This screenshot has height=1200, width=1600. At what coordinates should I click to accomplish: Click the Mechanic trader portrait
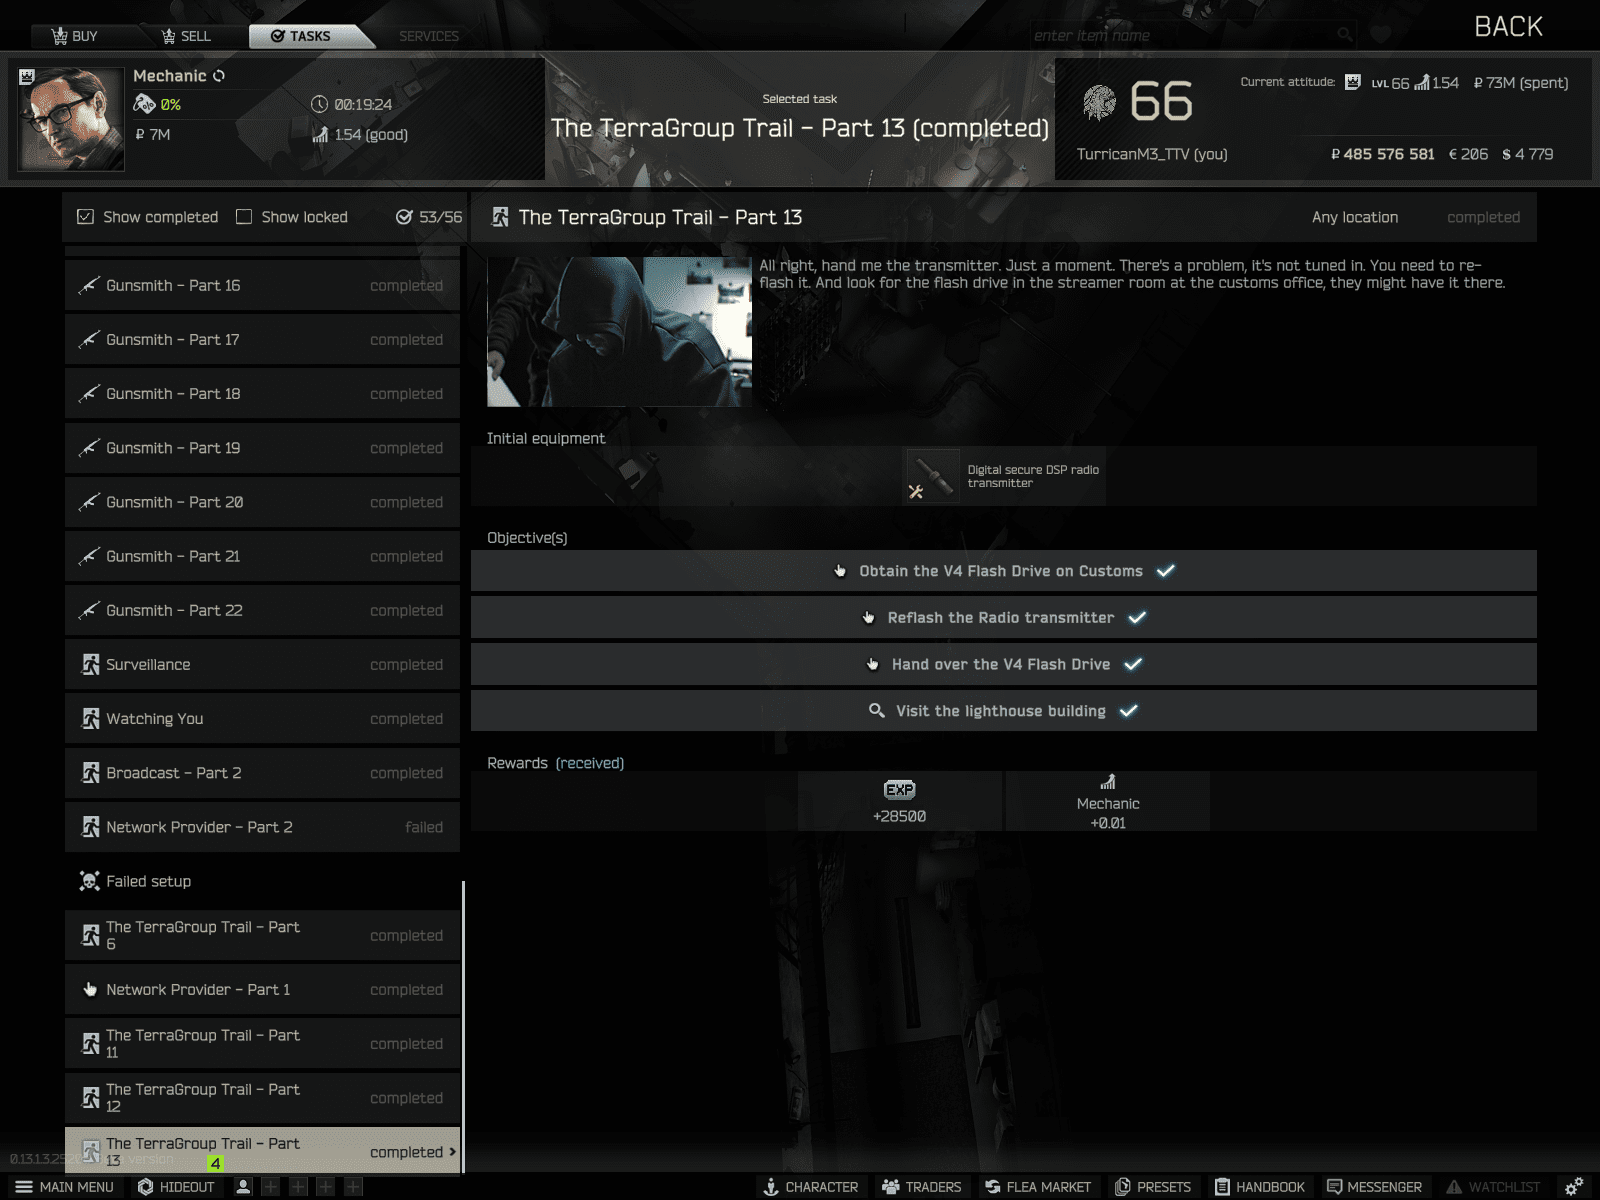pyautogui.click(x=71, y=119)
